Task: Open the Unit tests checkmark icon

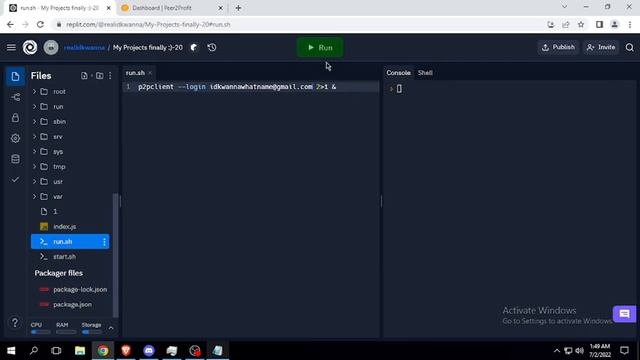Action: [x=15, y=179]
